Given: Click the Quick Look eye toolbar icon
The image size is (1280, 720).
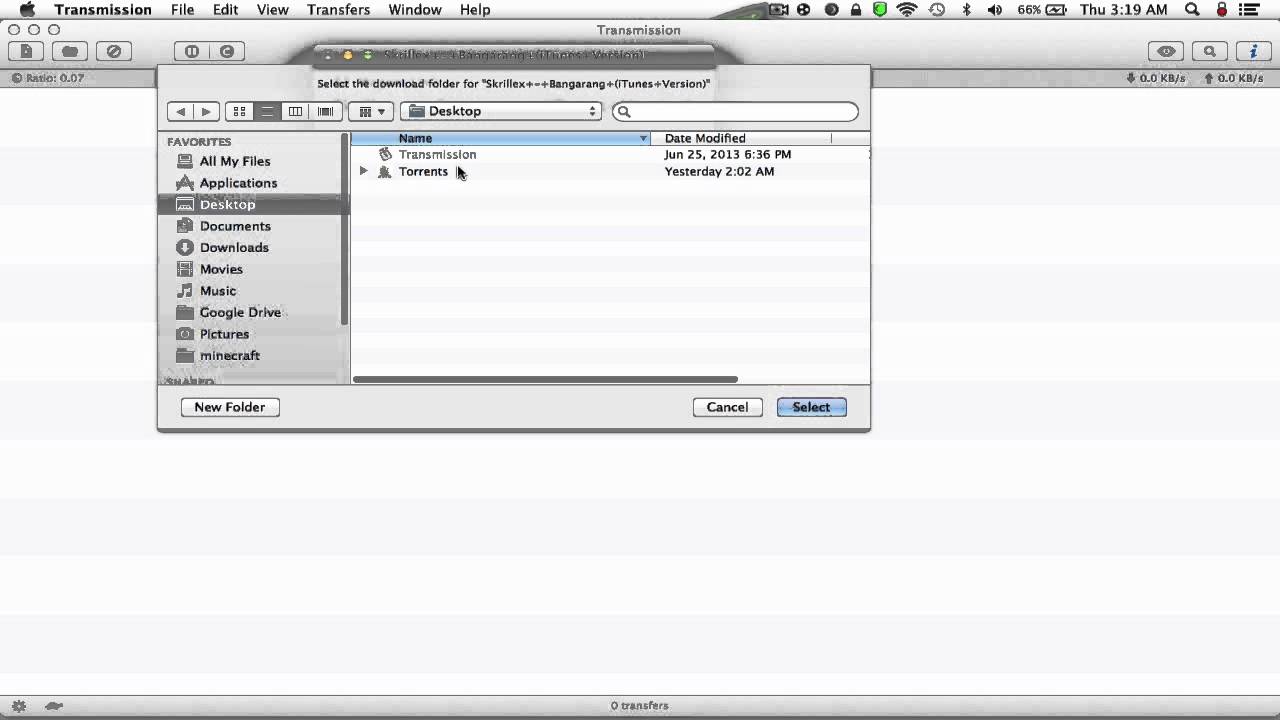Looking at the screenshot, I should [1166, 51].
